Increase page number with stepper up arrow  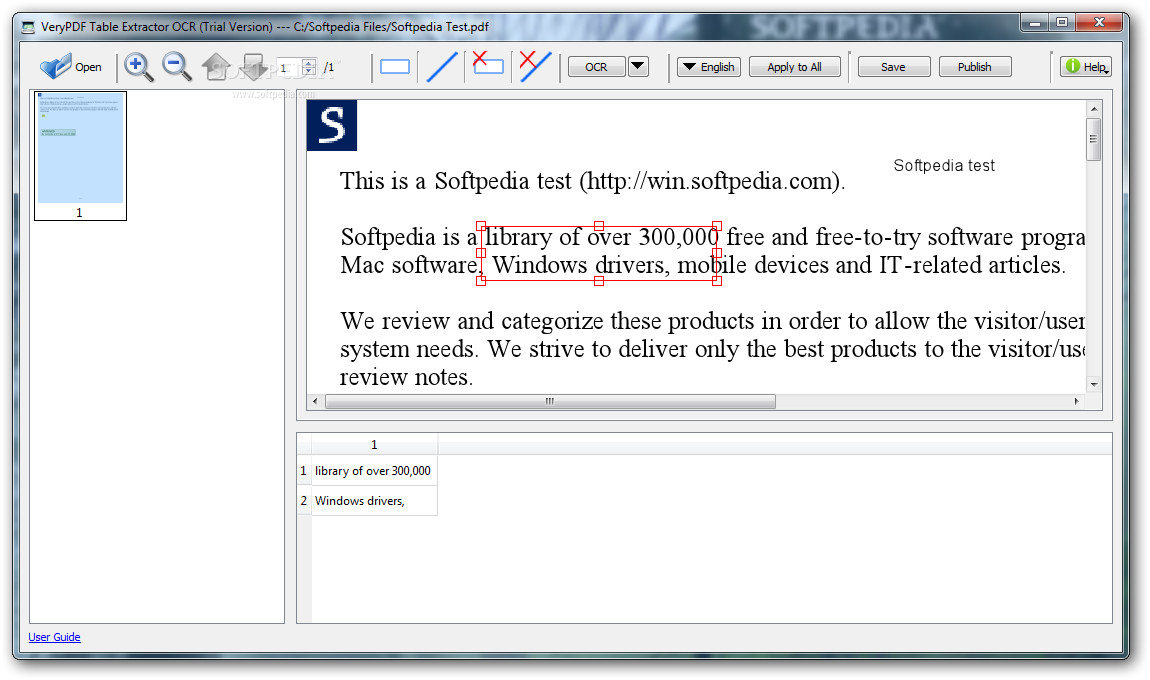click(x=310, y=63)
